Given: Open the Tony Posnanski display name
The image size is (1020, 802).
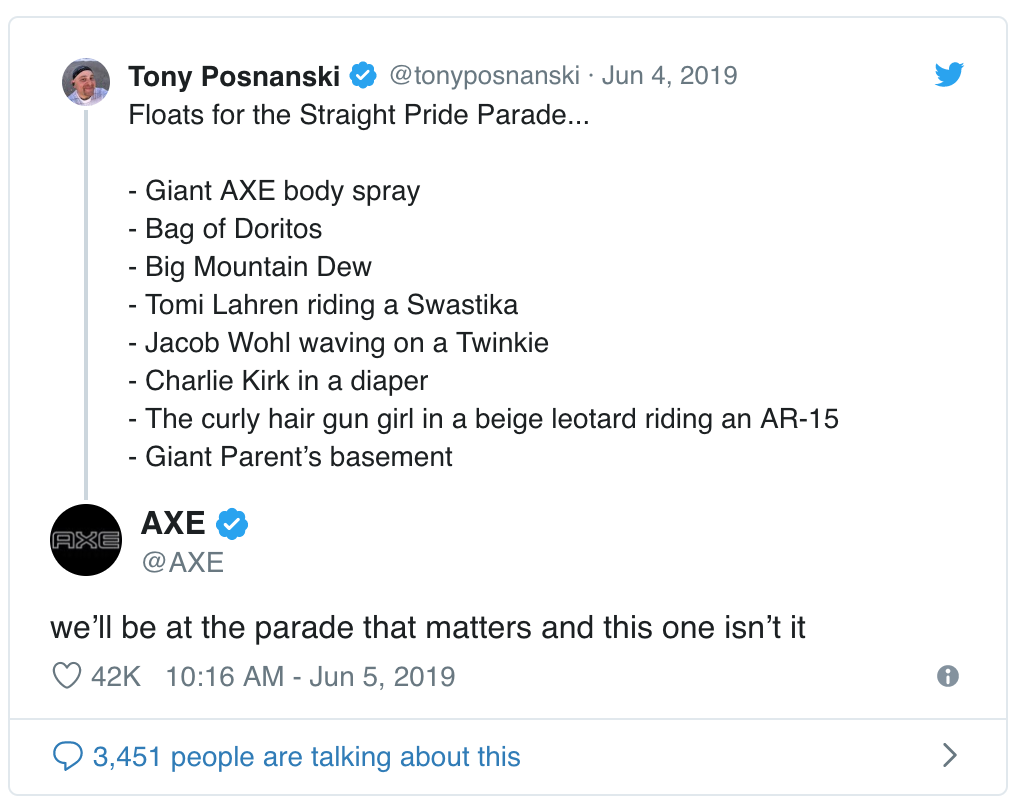Looking at the screenshot, I should coord(234,76).
